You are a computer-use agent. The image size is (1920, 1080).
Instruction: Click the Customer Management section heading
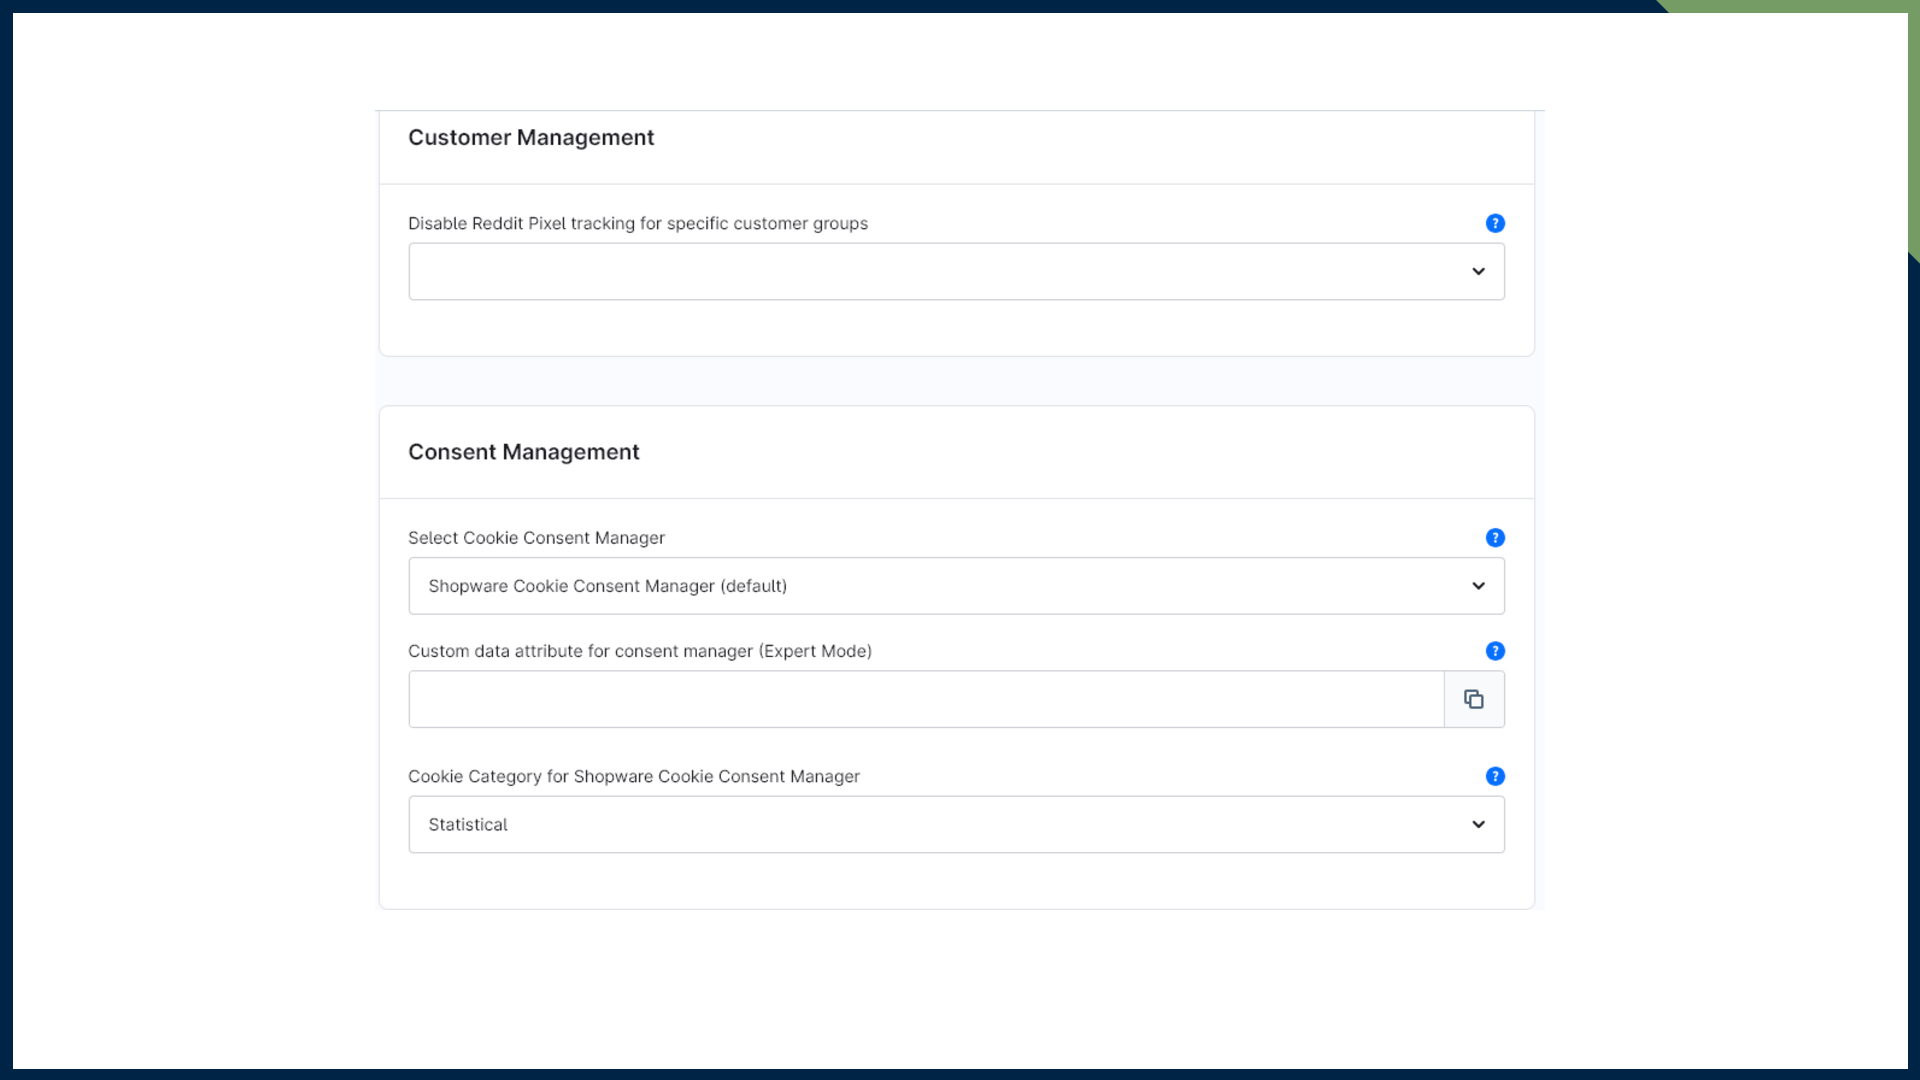tap(530, 138)
